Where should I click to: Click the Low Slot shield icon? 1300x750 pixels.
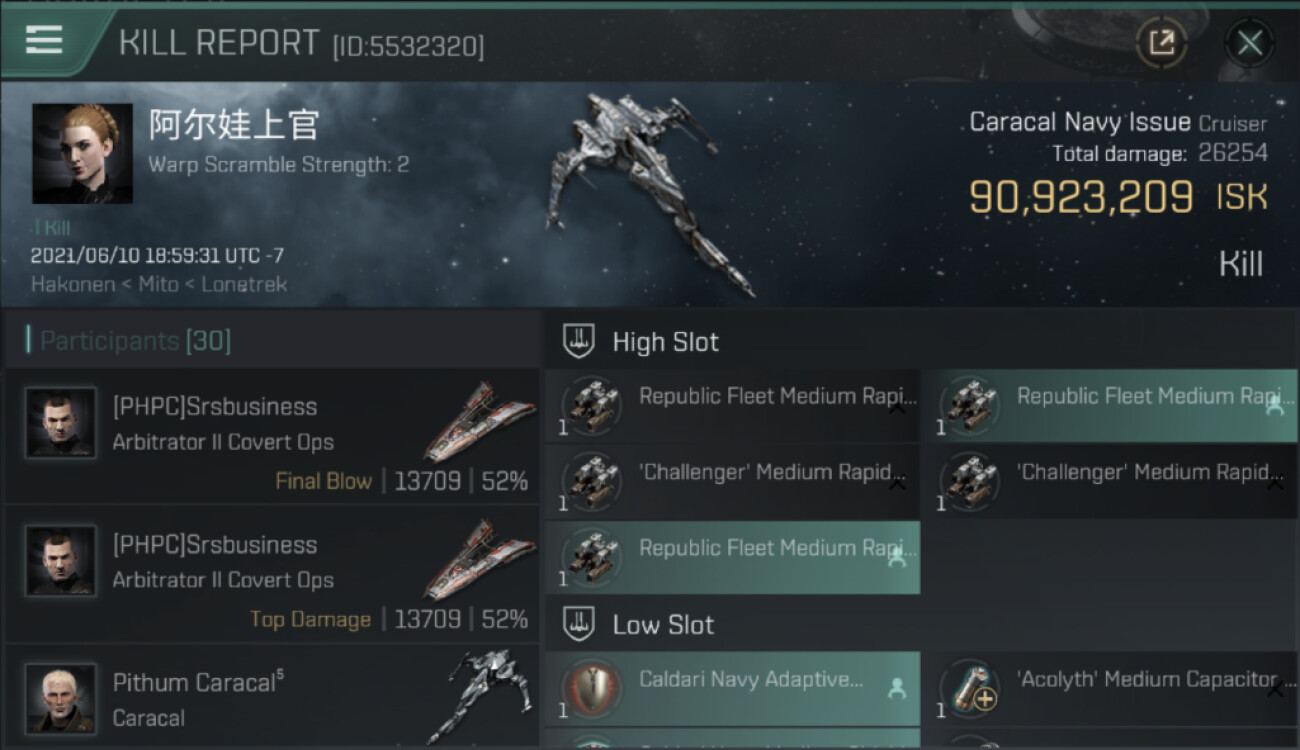point(578,625)
